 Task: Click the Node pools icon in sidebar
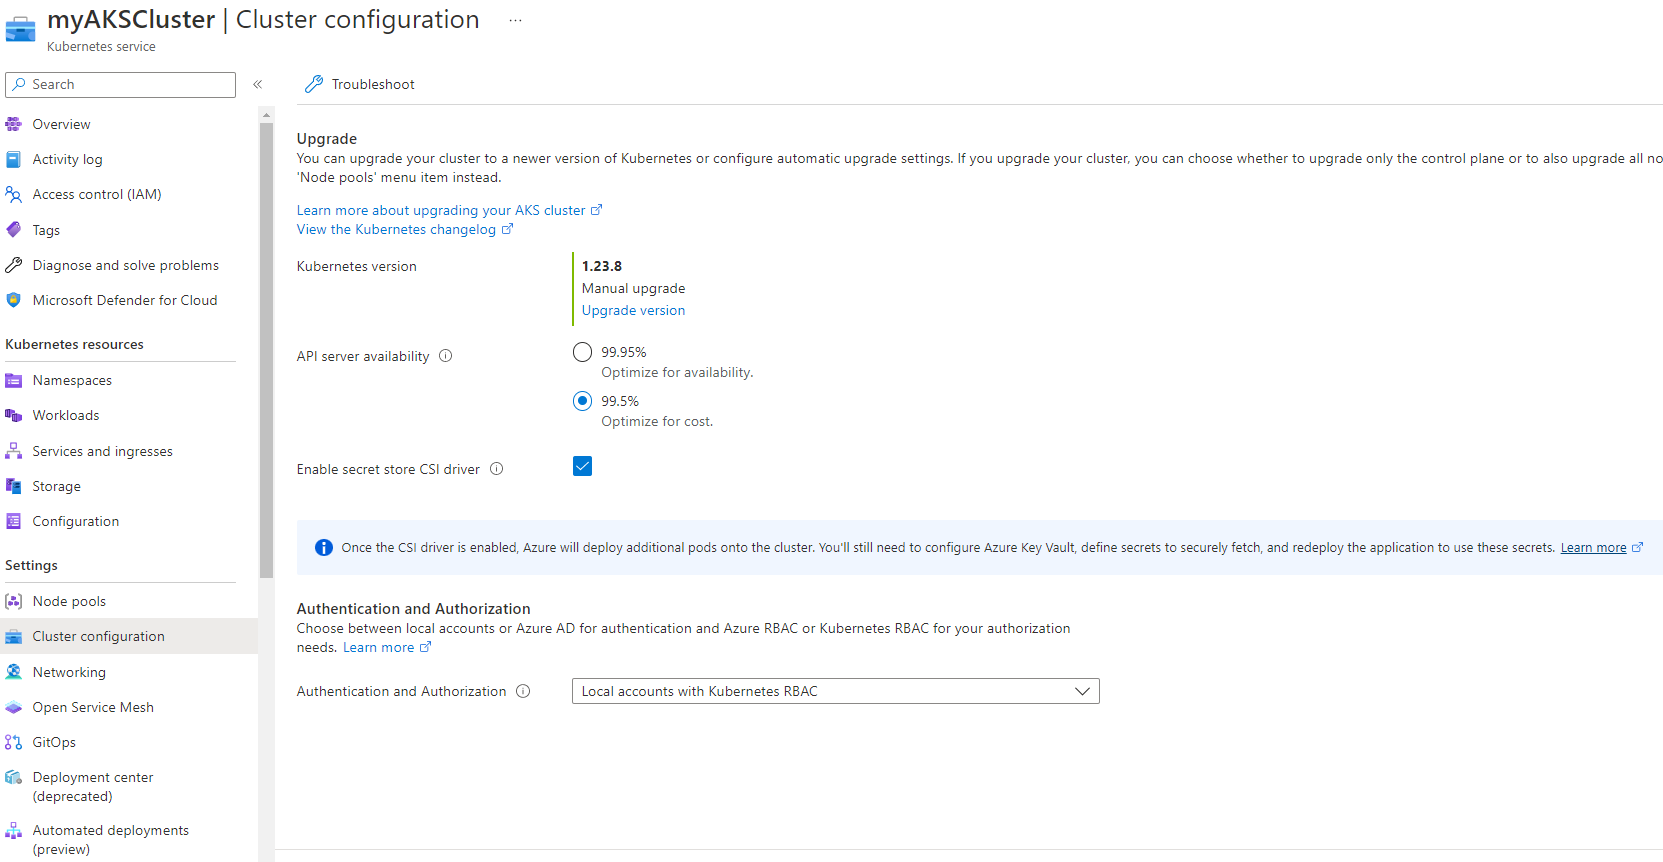(14, 601)
